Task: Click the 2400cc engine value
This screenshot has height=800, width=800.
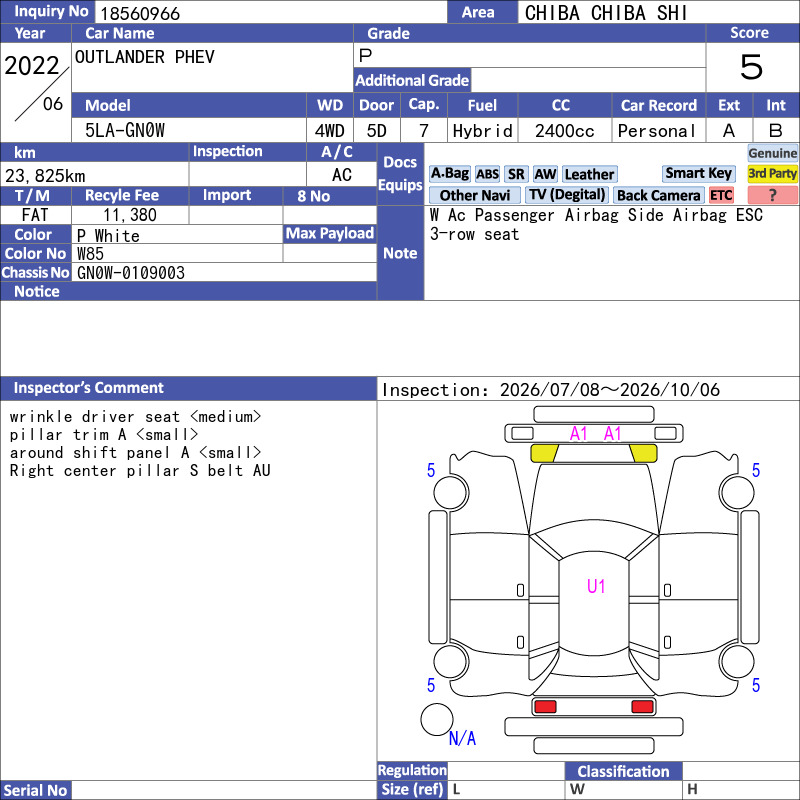Action: pyautogui.click(x=565, y=131)
